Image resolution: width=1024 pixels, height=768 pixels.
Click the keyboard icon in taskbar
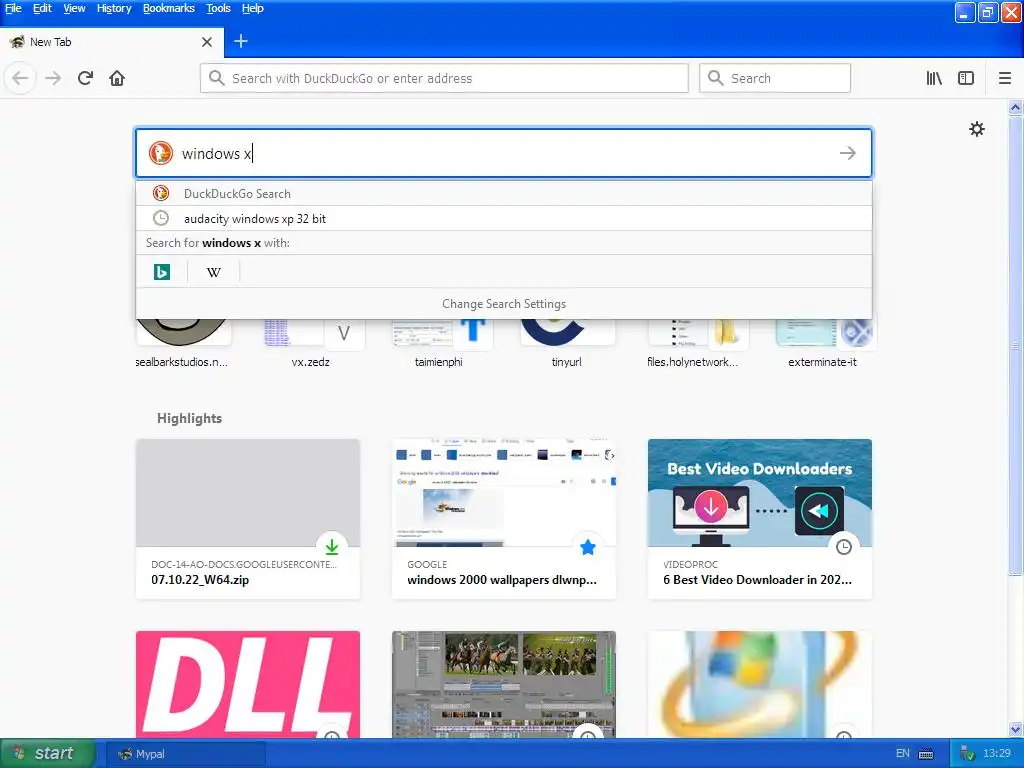926,754
